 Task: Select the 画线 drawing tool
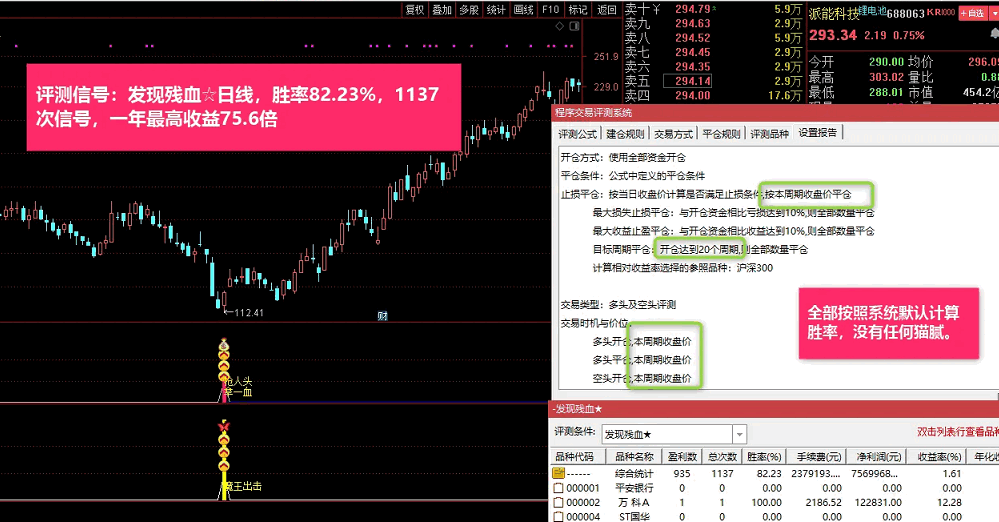pyautogui.click(x=524, y=10)
